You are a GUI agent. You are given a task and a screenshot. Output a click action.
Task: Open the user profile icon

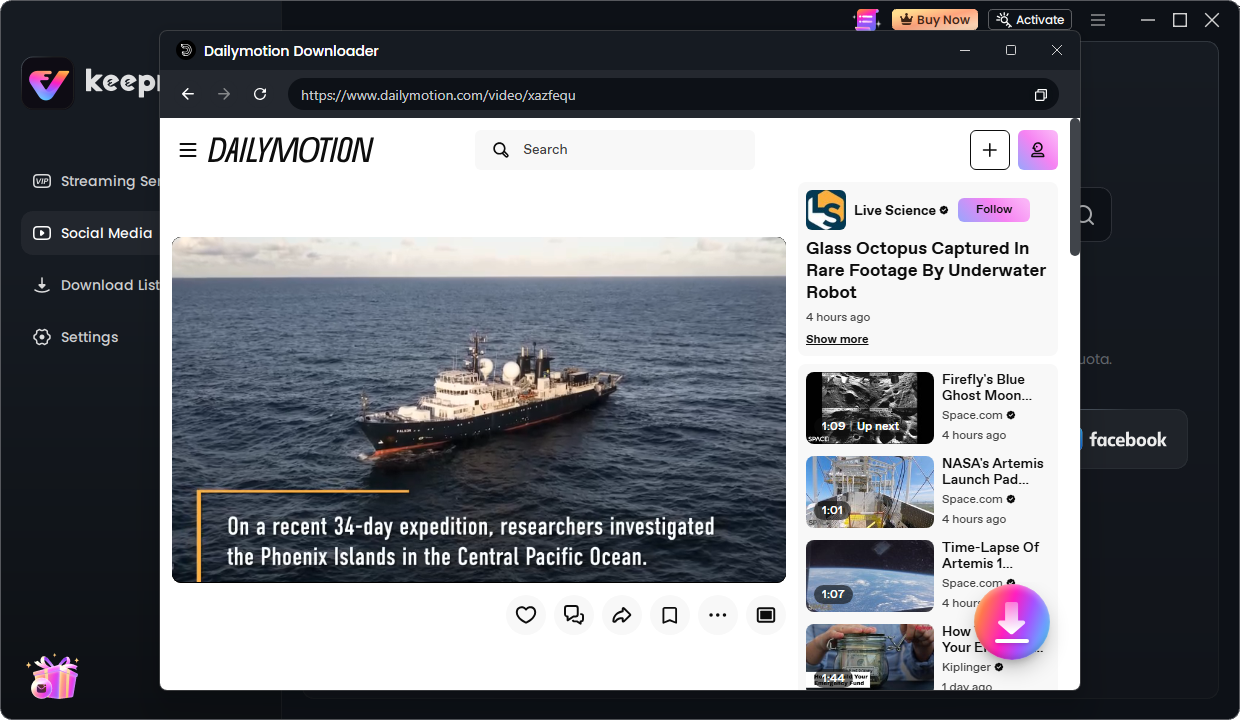pyautogui.click(x=1038, y=150)
